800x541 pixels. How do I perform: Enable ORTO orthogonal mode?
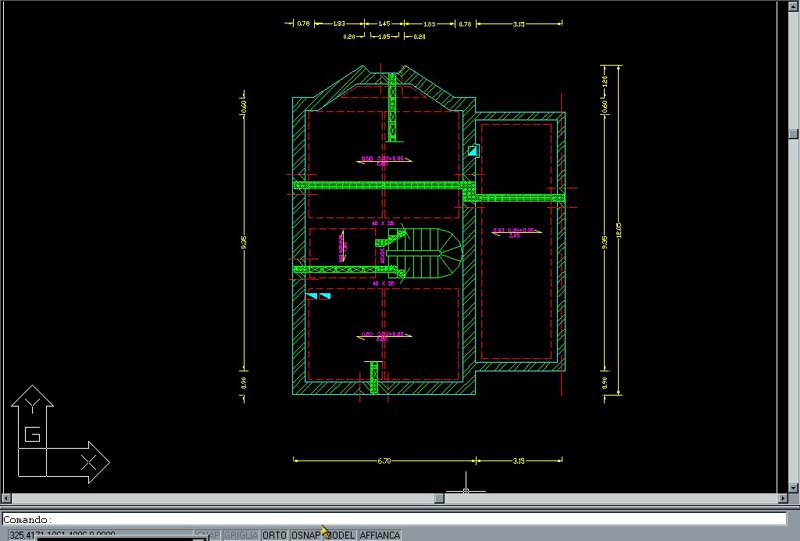274,535
